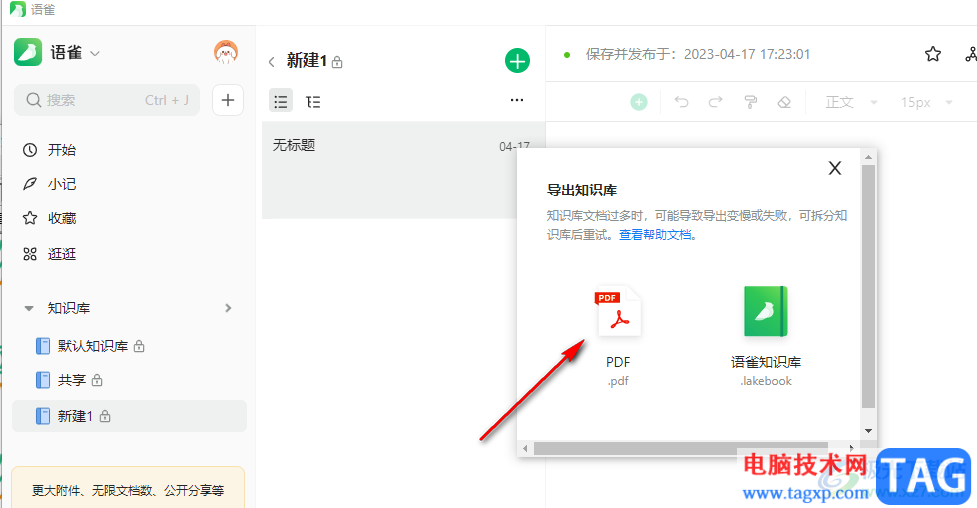This screenshot has width=977, height=508.
Task: Switch to outline tree view
Action: click(x=313, y=102)
